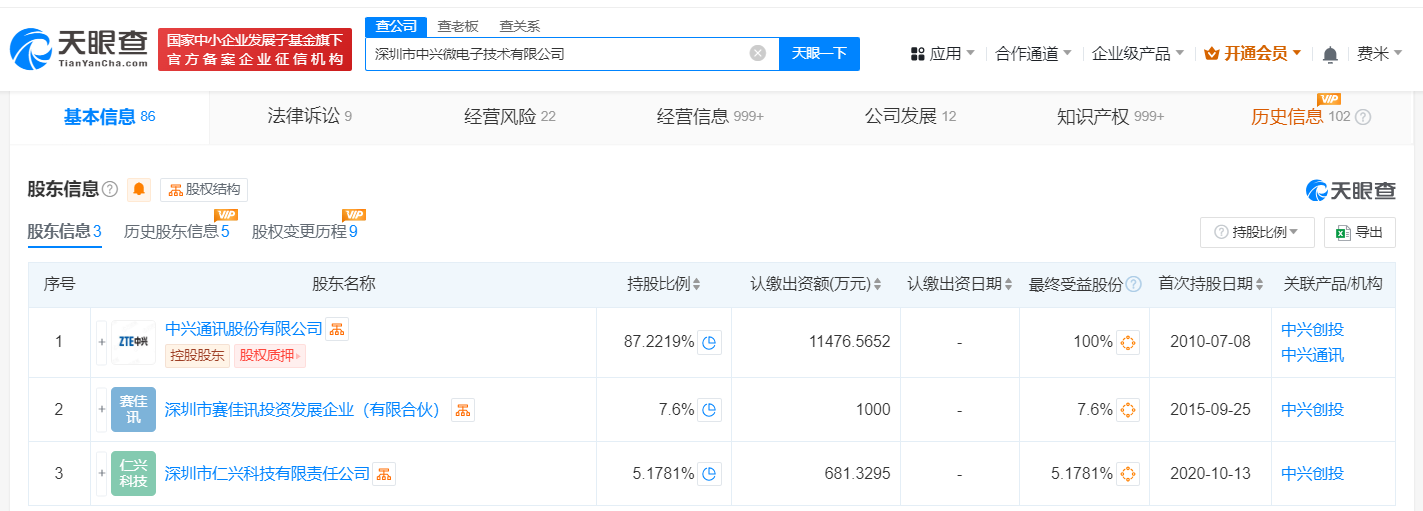The image size is (1423, 511).
Task: Sort by 认缴出资额(万元) column
Action: pyautogui.click(x=877, y=285)
